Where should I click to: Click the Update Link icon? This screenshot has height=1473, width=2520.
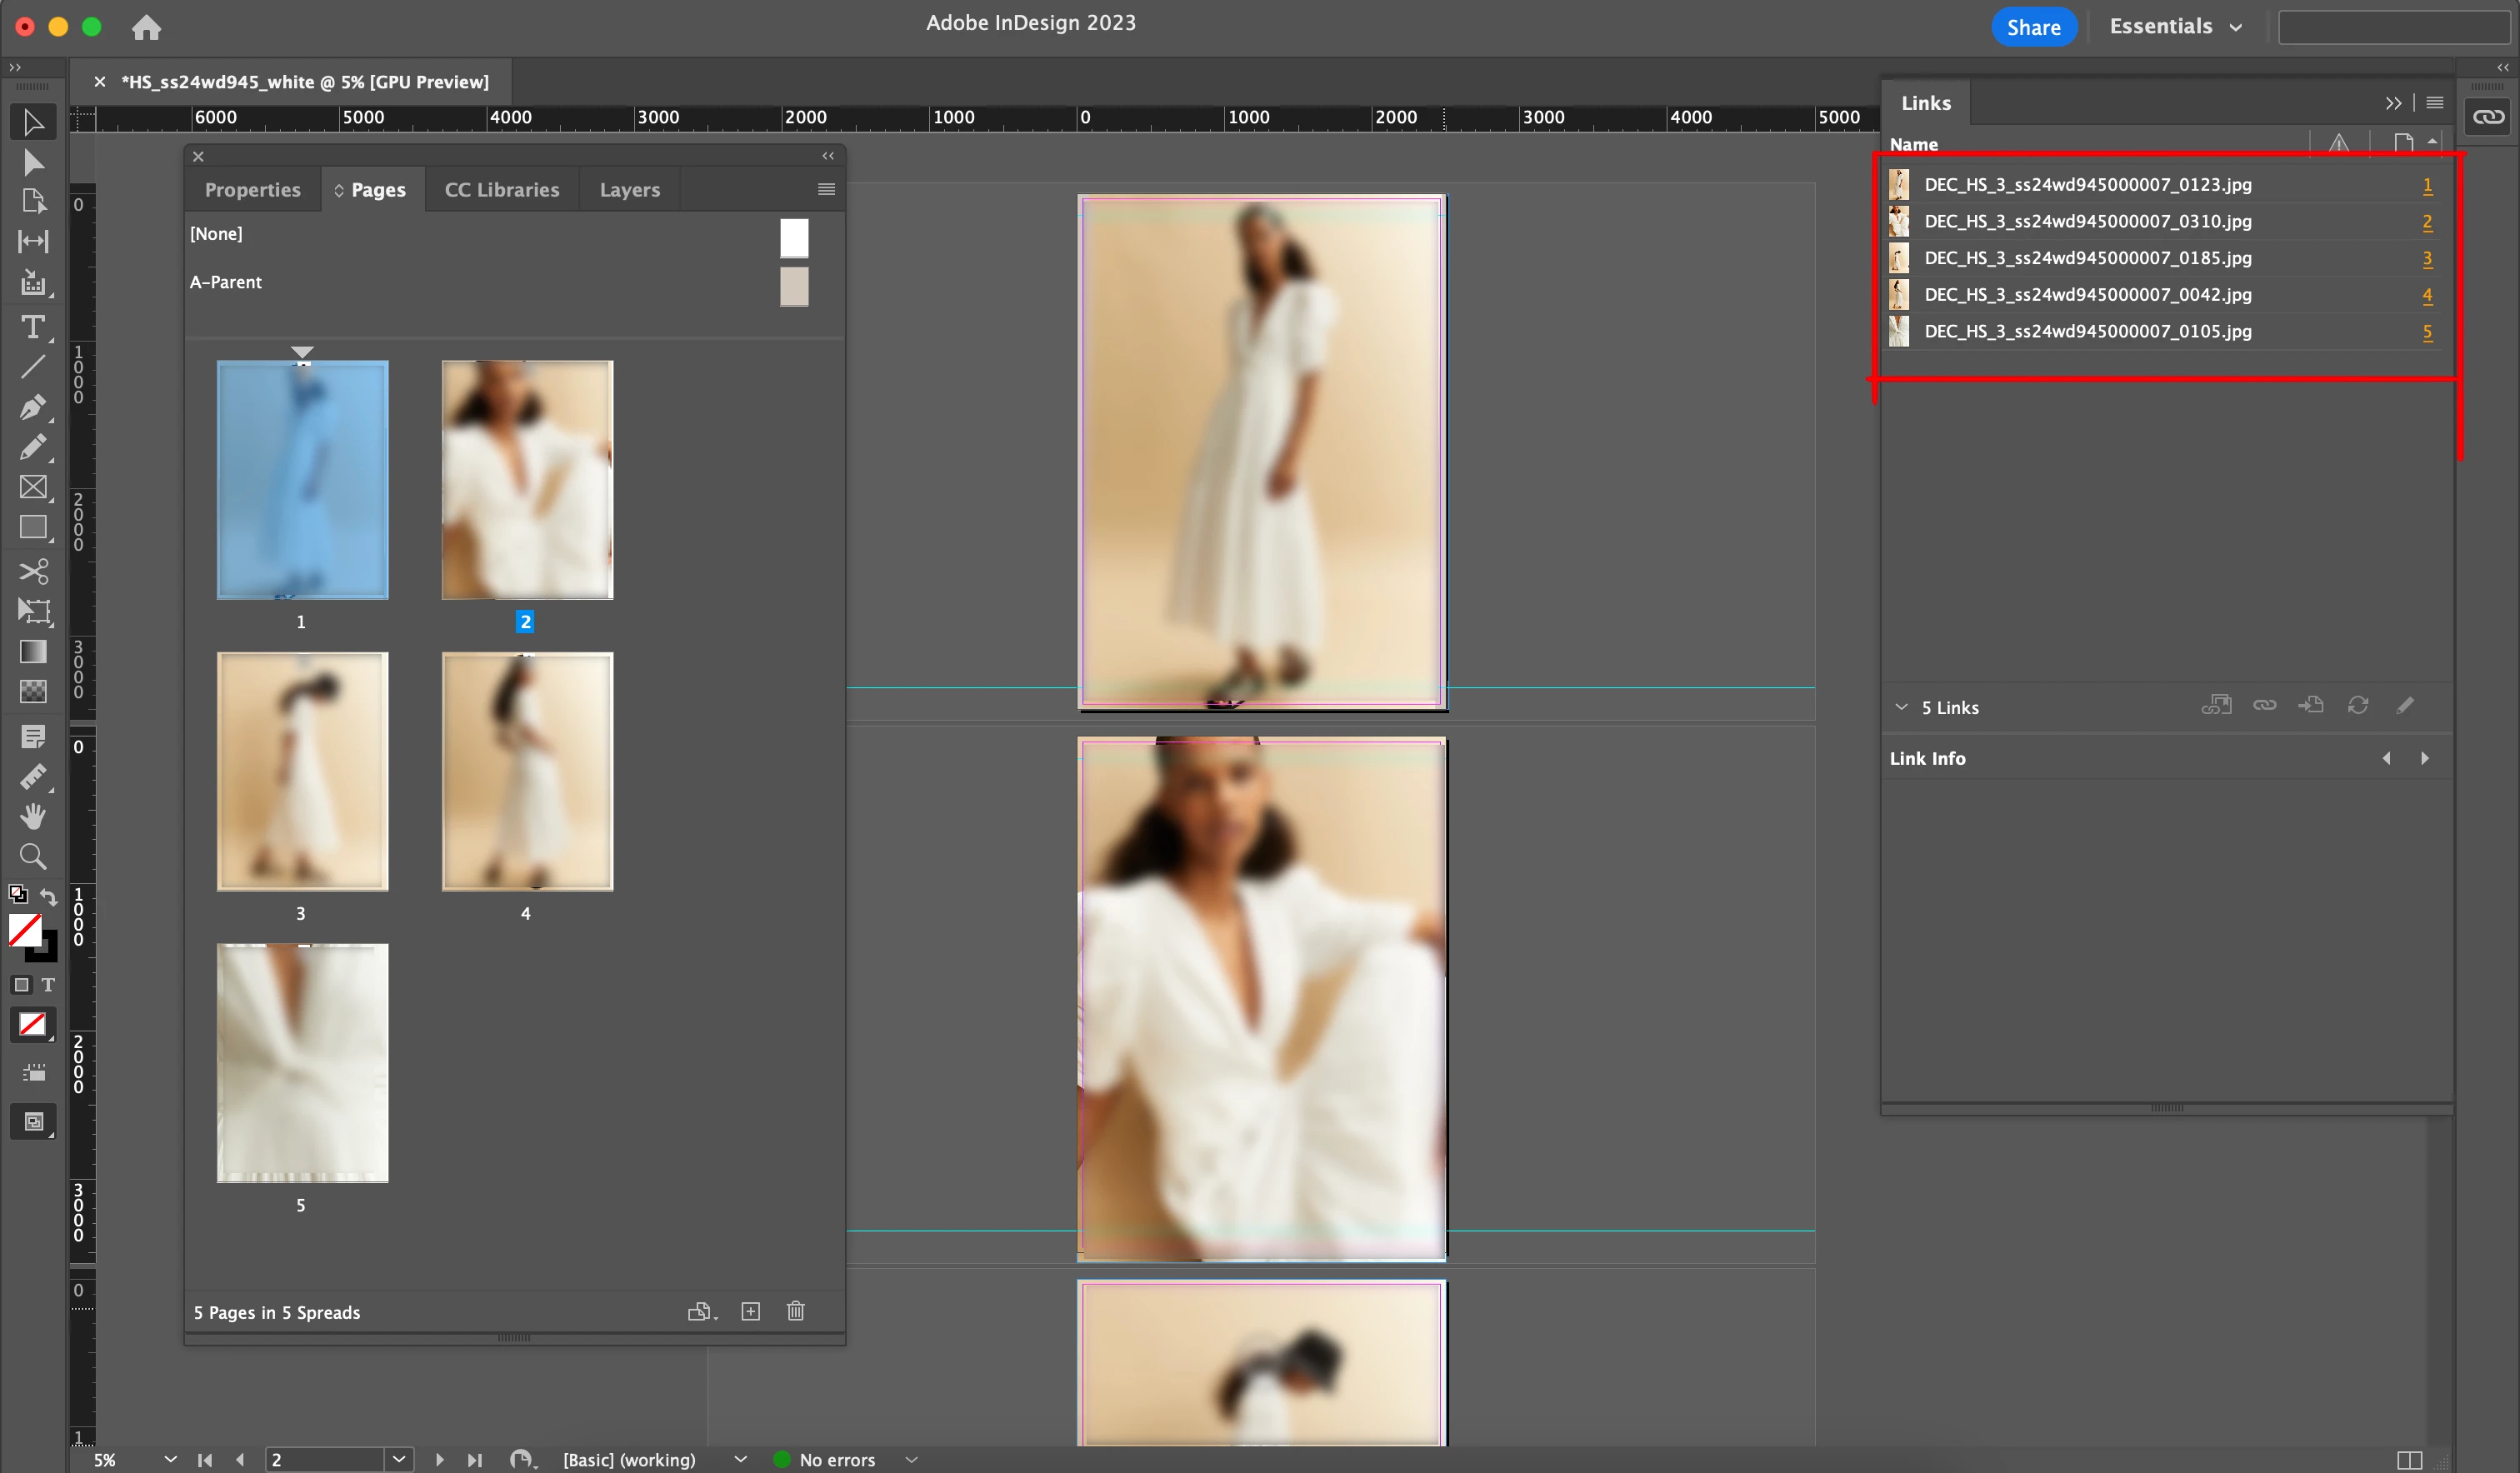tap(2357, 706)
